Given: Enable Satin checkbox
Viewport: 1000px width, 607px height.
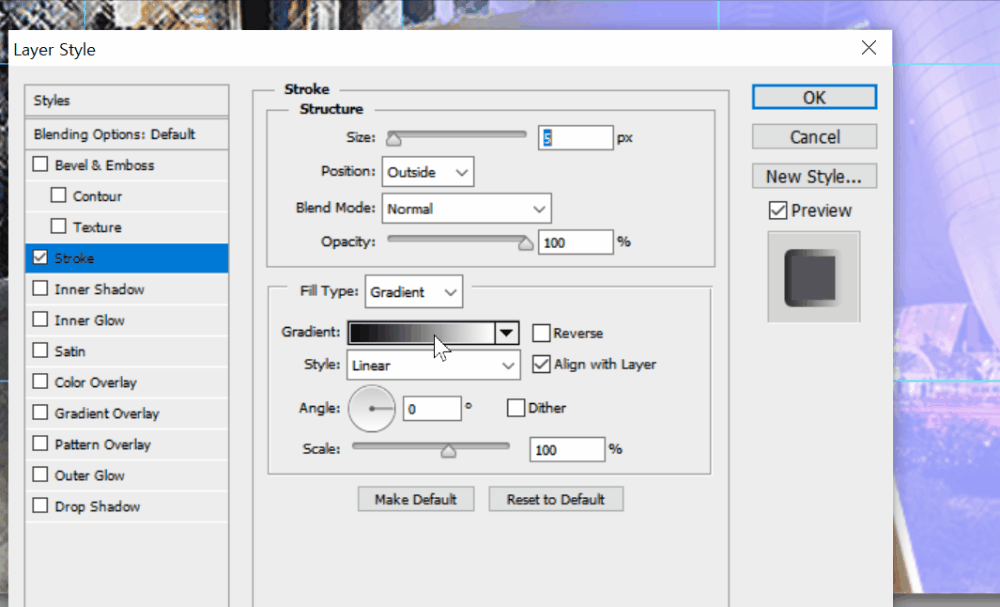Looking at the screenshot, I should click(x=40, y=351).
